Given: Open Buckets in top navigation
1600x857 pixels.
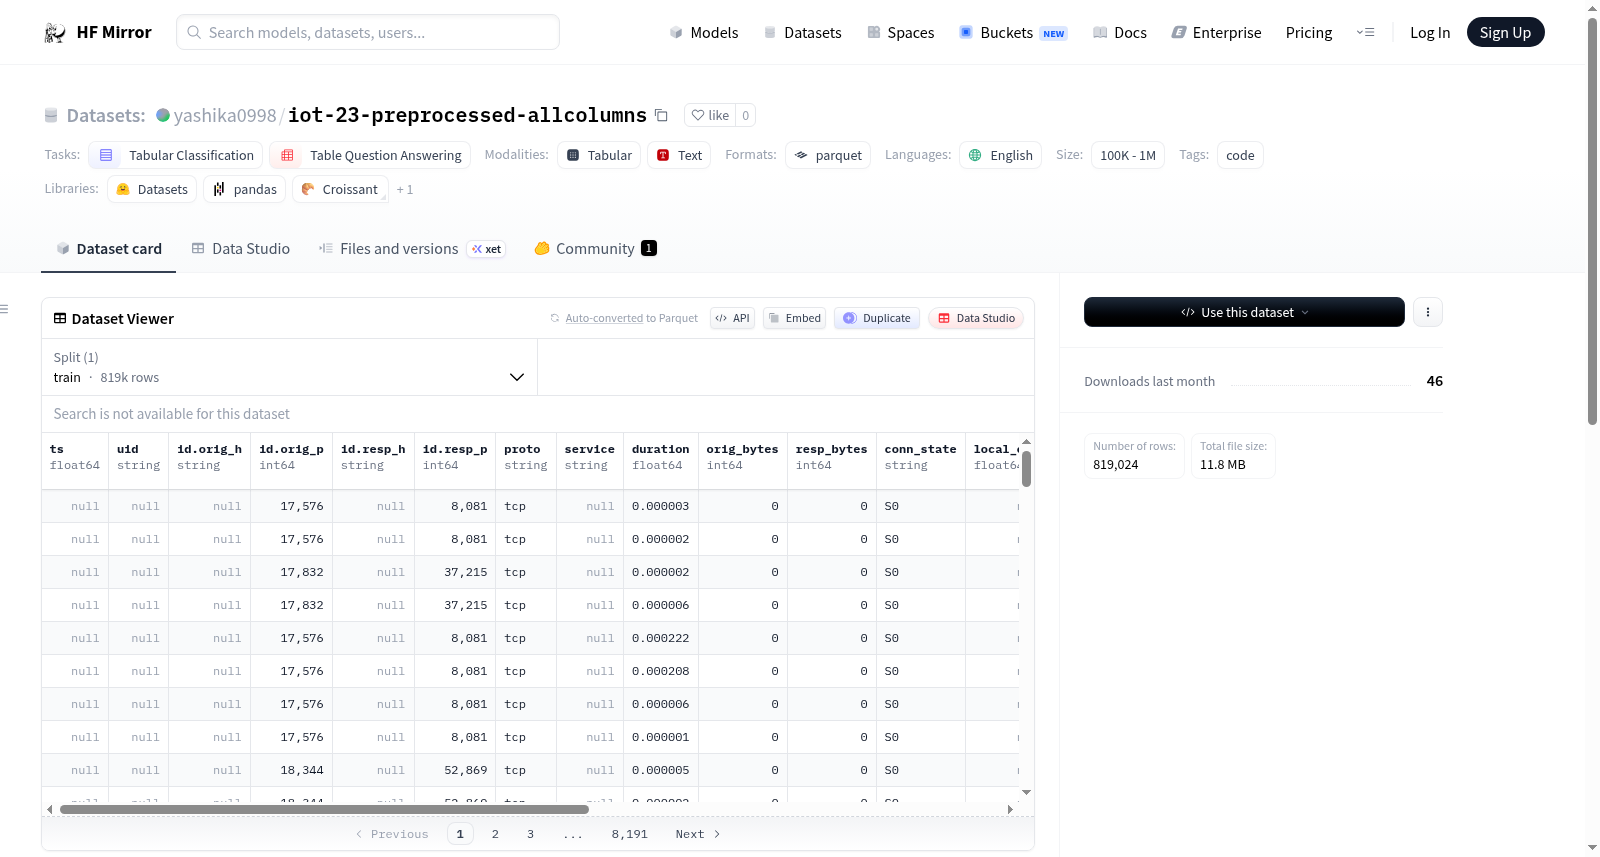Looking at the screenshot, I should click(1013, 33).
